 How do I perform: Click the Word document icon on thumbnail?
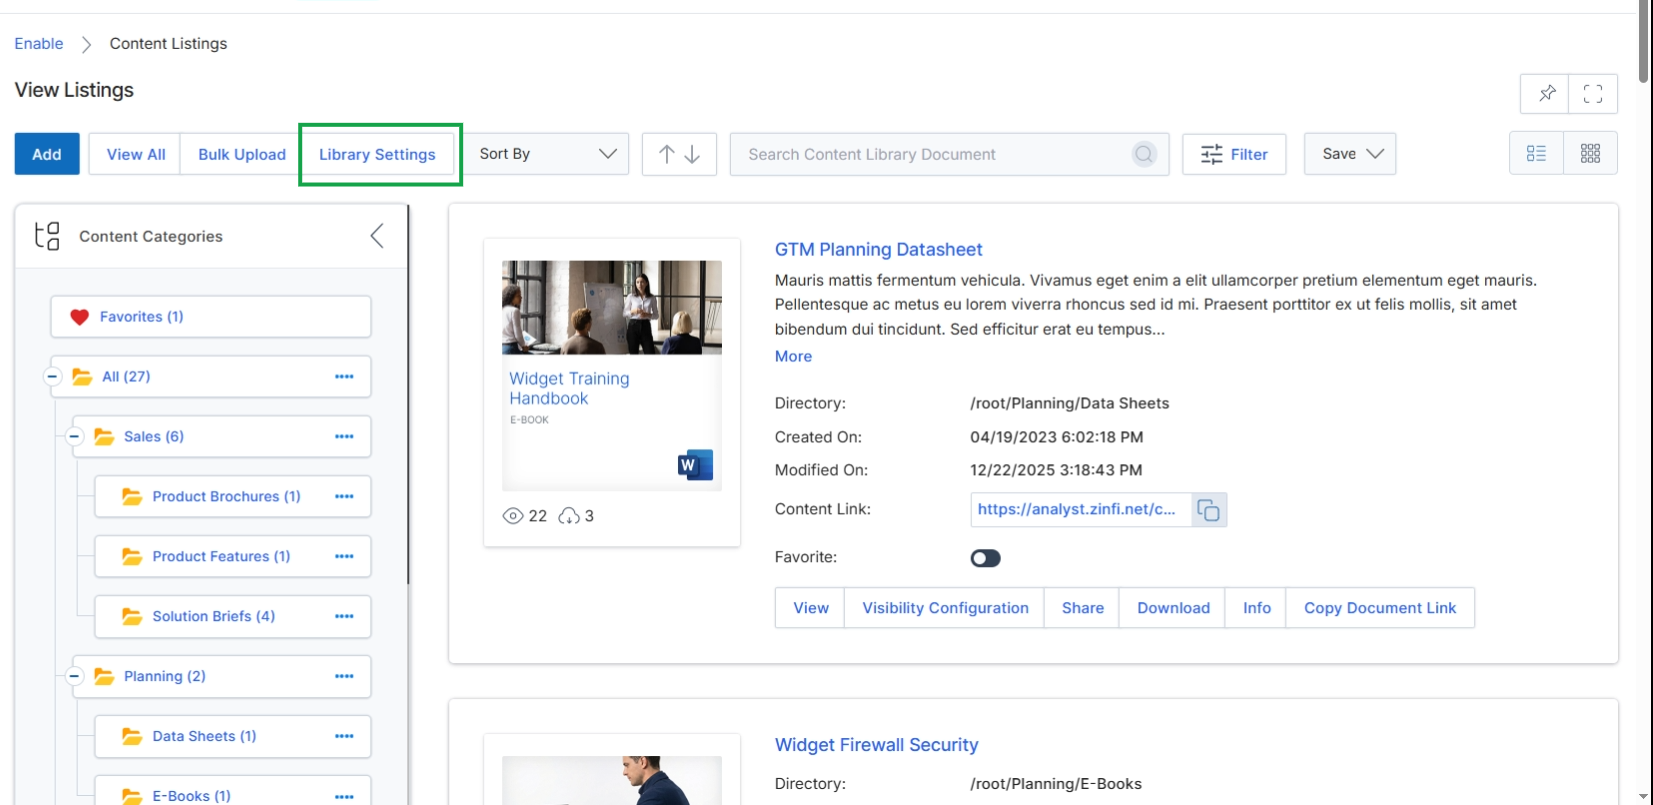click(x=695, y=465)
